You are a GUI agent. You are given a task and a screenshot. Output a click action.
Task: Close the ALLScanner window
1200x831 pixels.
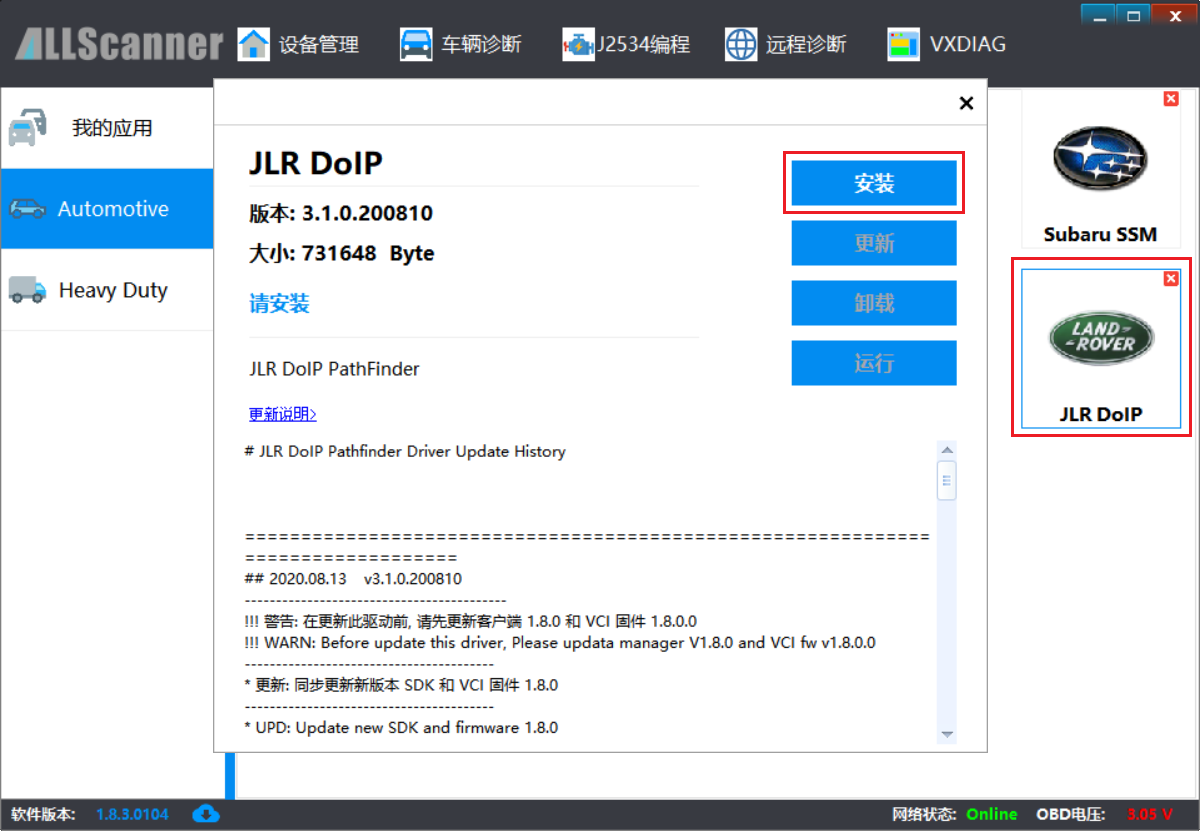[x=1173, y=14]
